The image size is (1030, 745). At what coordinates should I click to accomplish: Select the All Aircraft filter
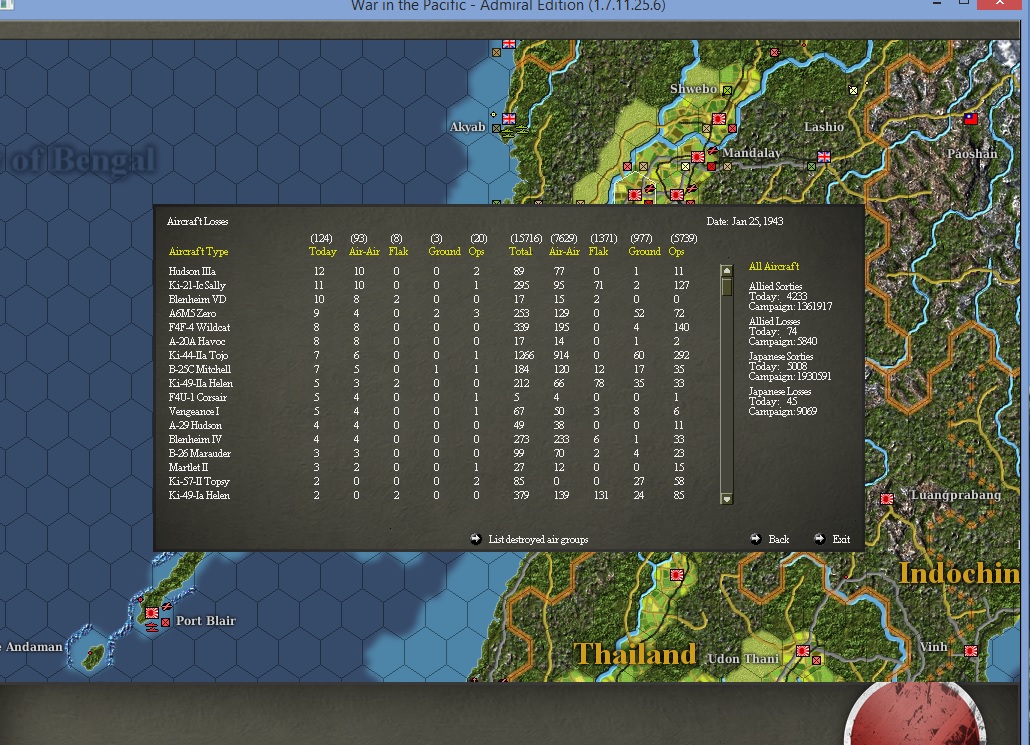(x=774, y=266)
